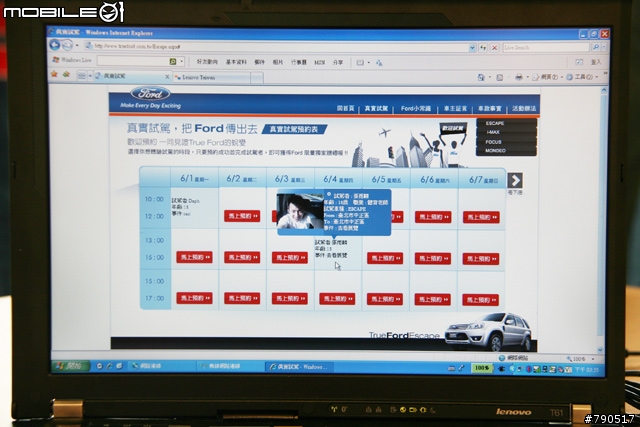
Task: Click the taskbar clock
Action: [587, 370]
